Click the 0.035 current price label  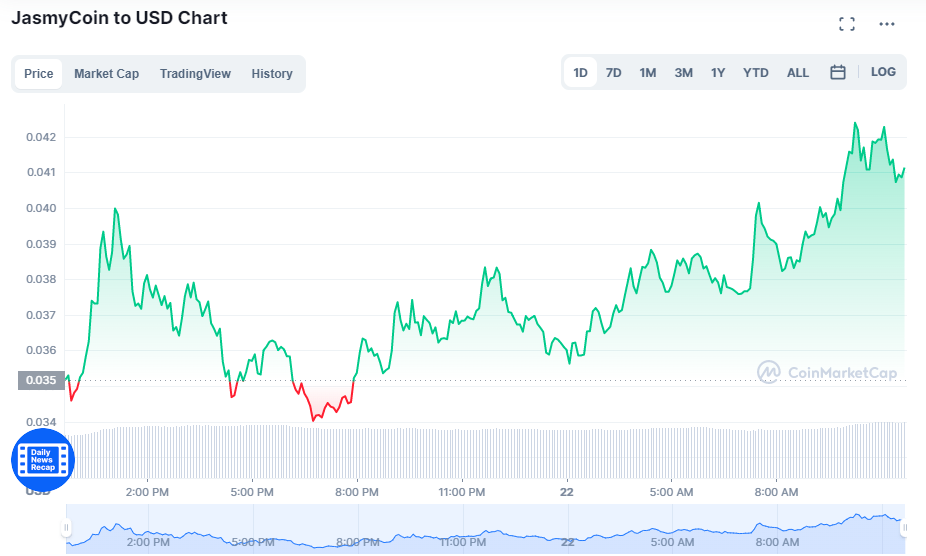[x=41, y=380]
